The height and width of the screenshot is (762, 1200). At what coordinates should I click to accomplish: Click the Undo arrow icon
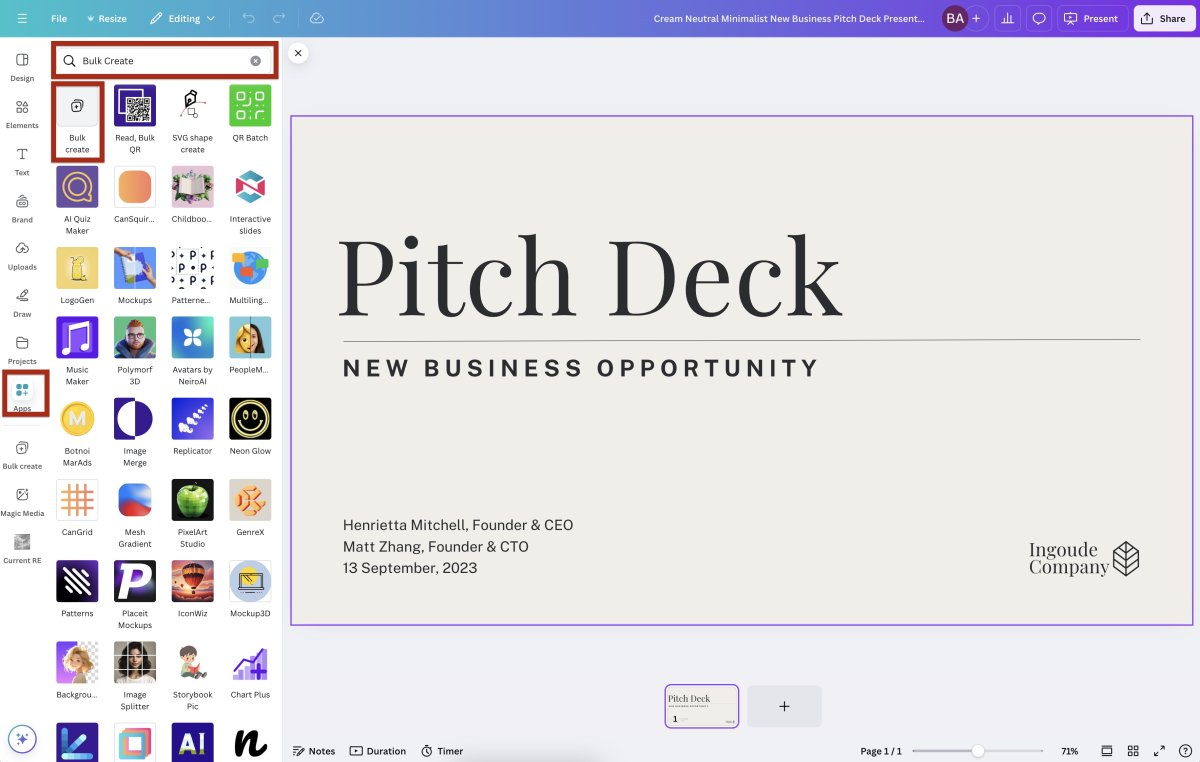[x=248, y=18]
